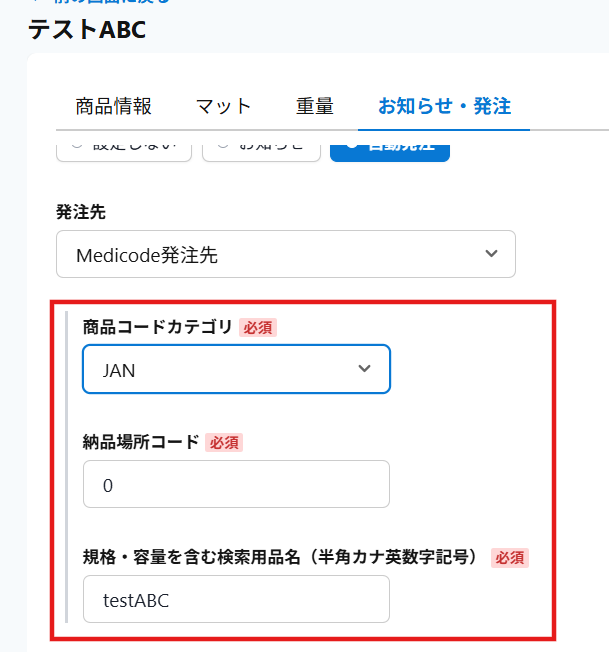Click the input field containing testABC
The image size is (609, 652).
click(x=236, y=599)
